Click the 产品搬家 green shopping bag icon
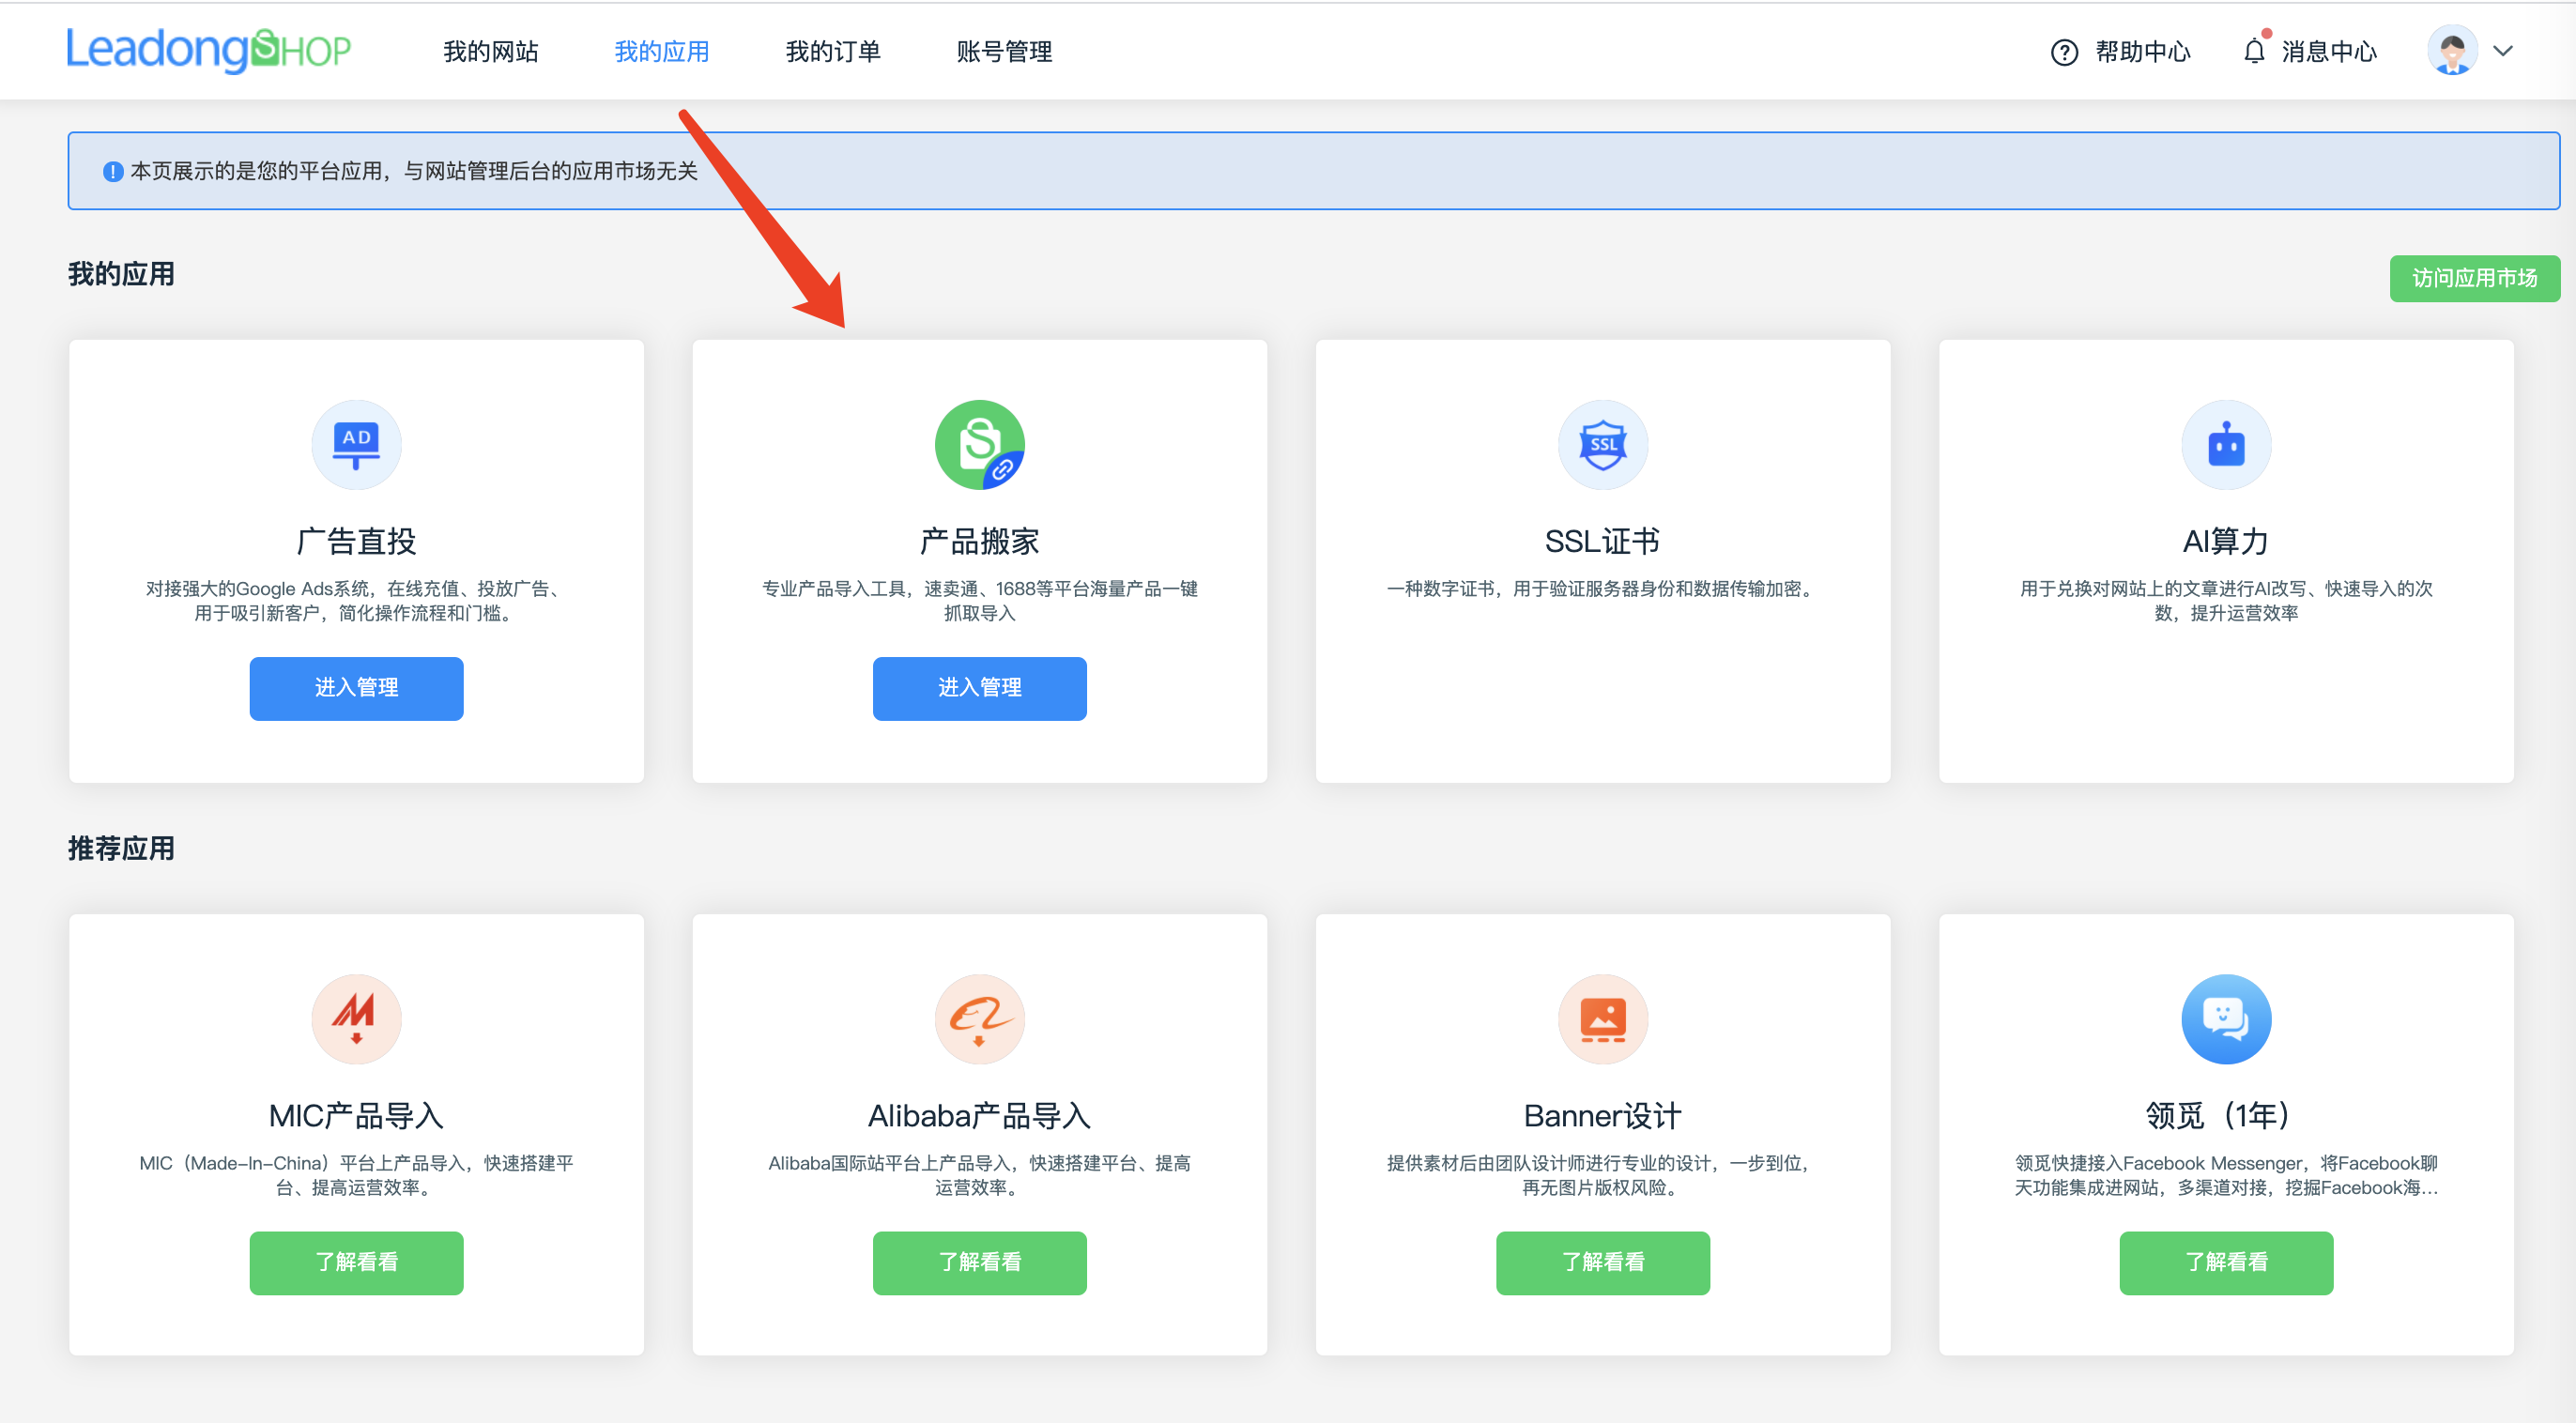This screenshot has height=1423, width=2576. point(979,445)
